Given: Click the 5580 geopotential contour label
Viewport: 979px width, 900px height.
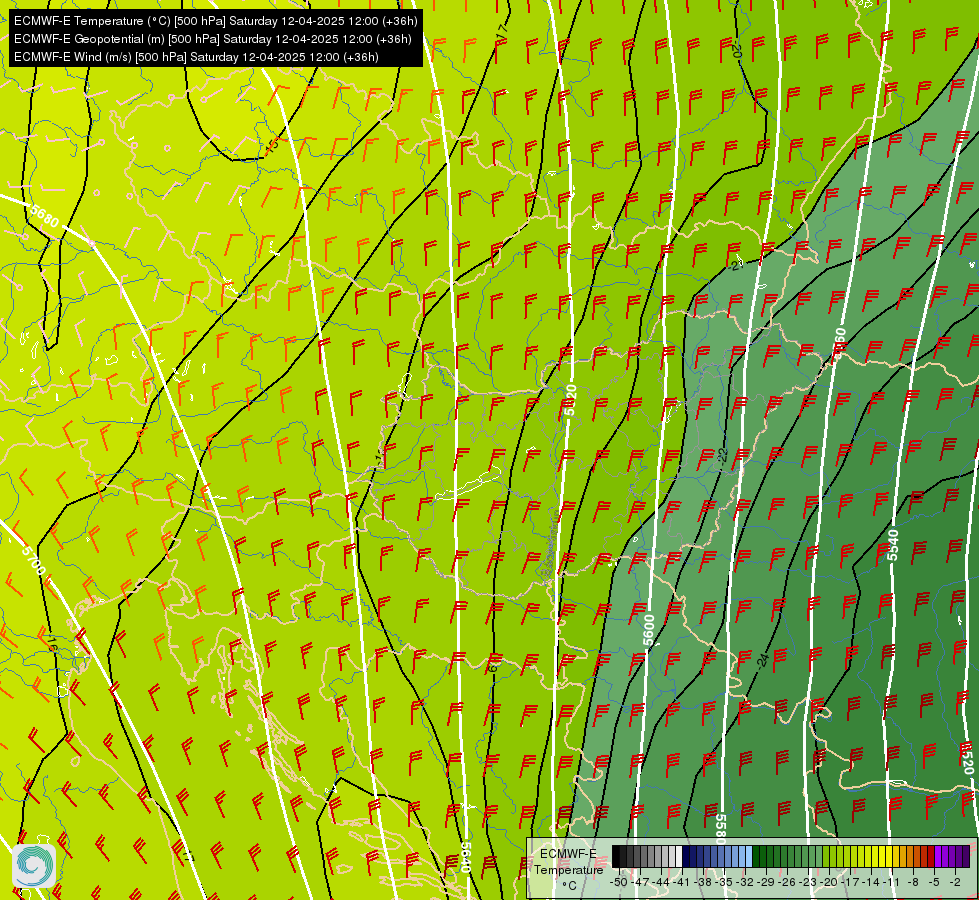Looking at the screenshot, I should click(721, 829).
